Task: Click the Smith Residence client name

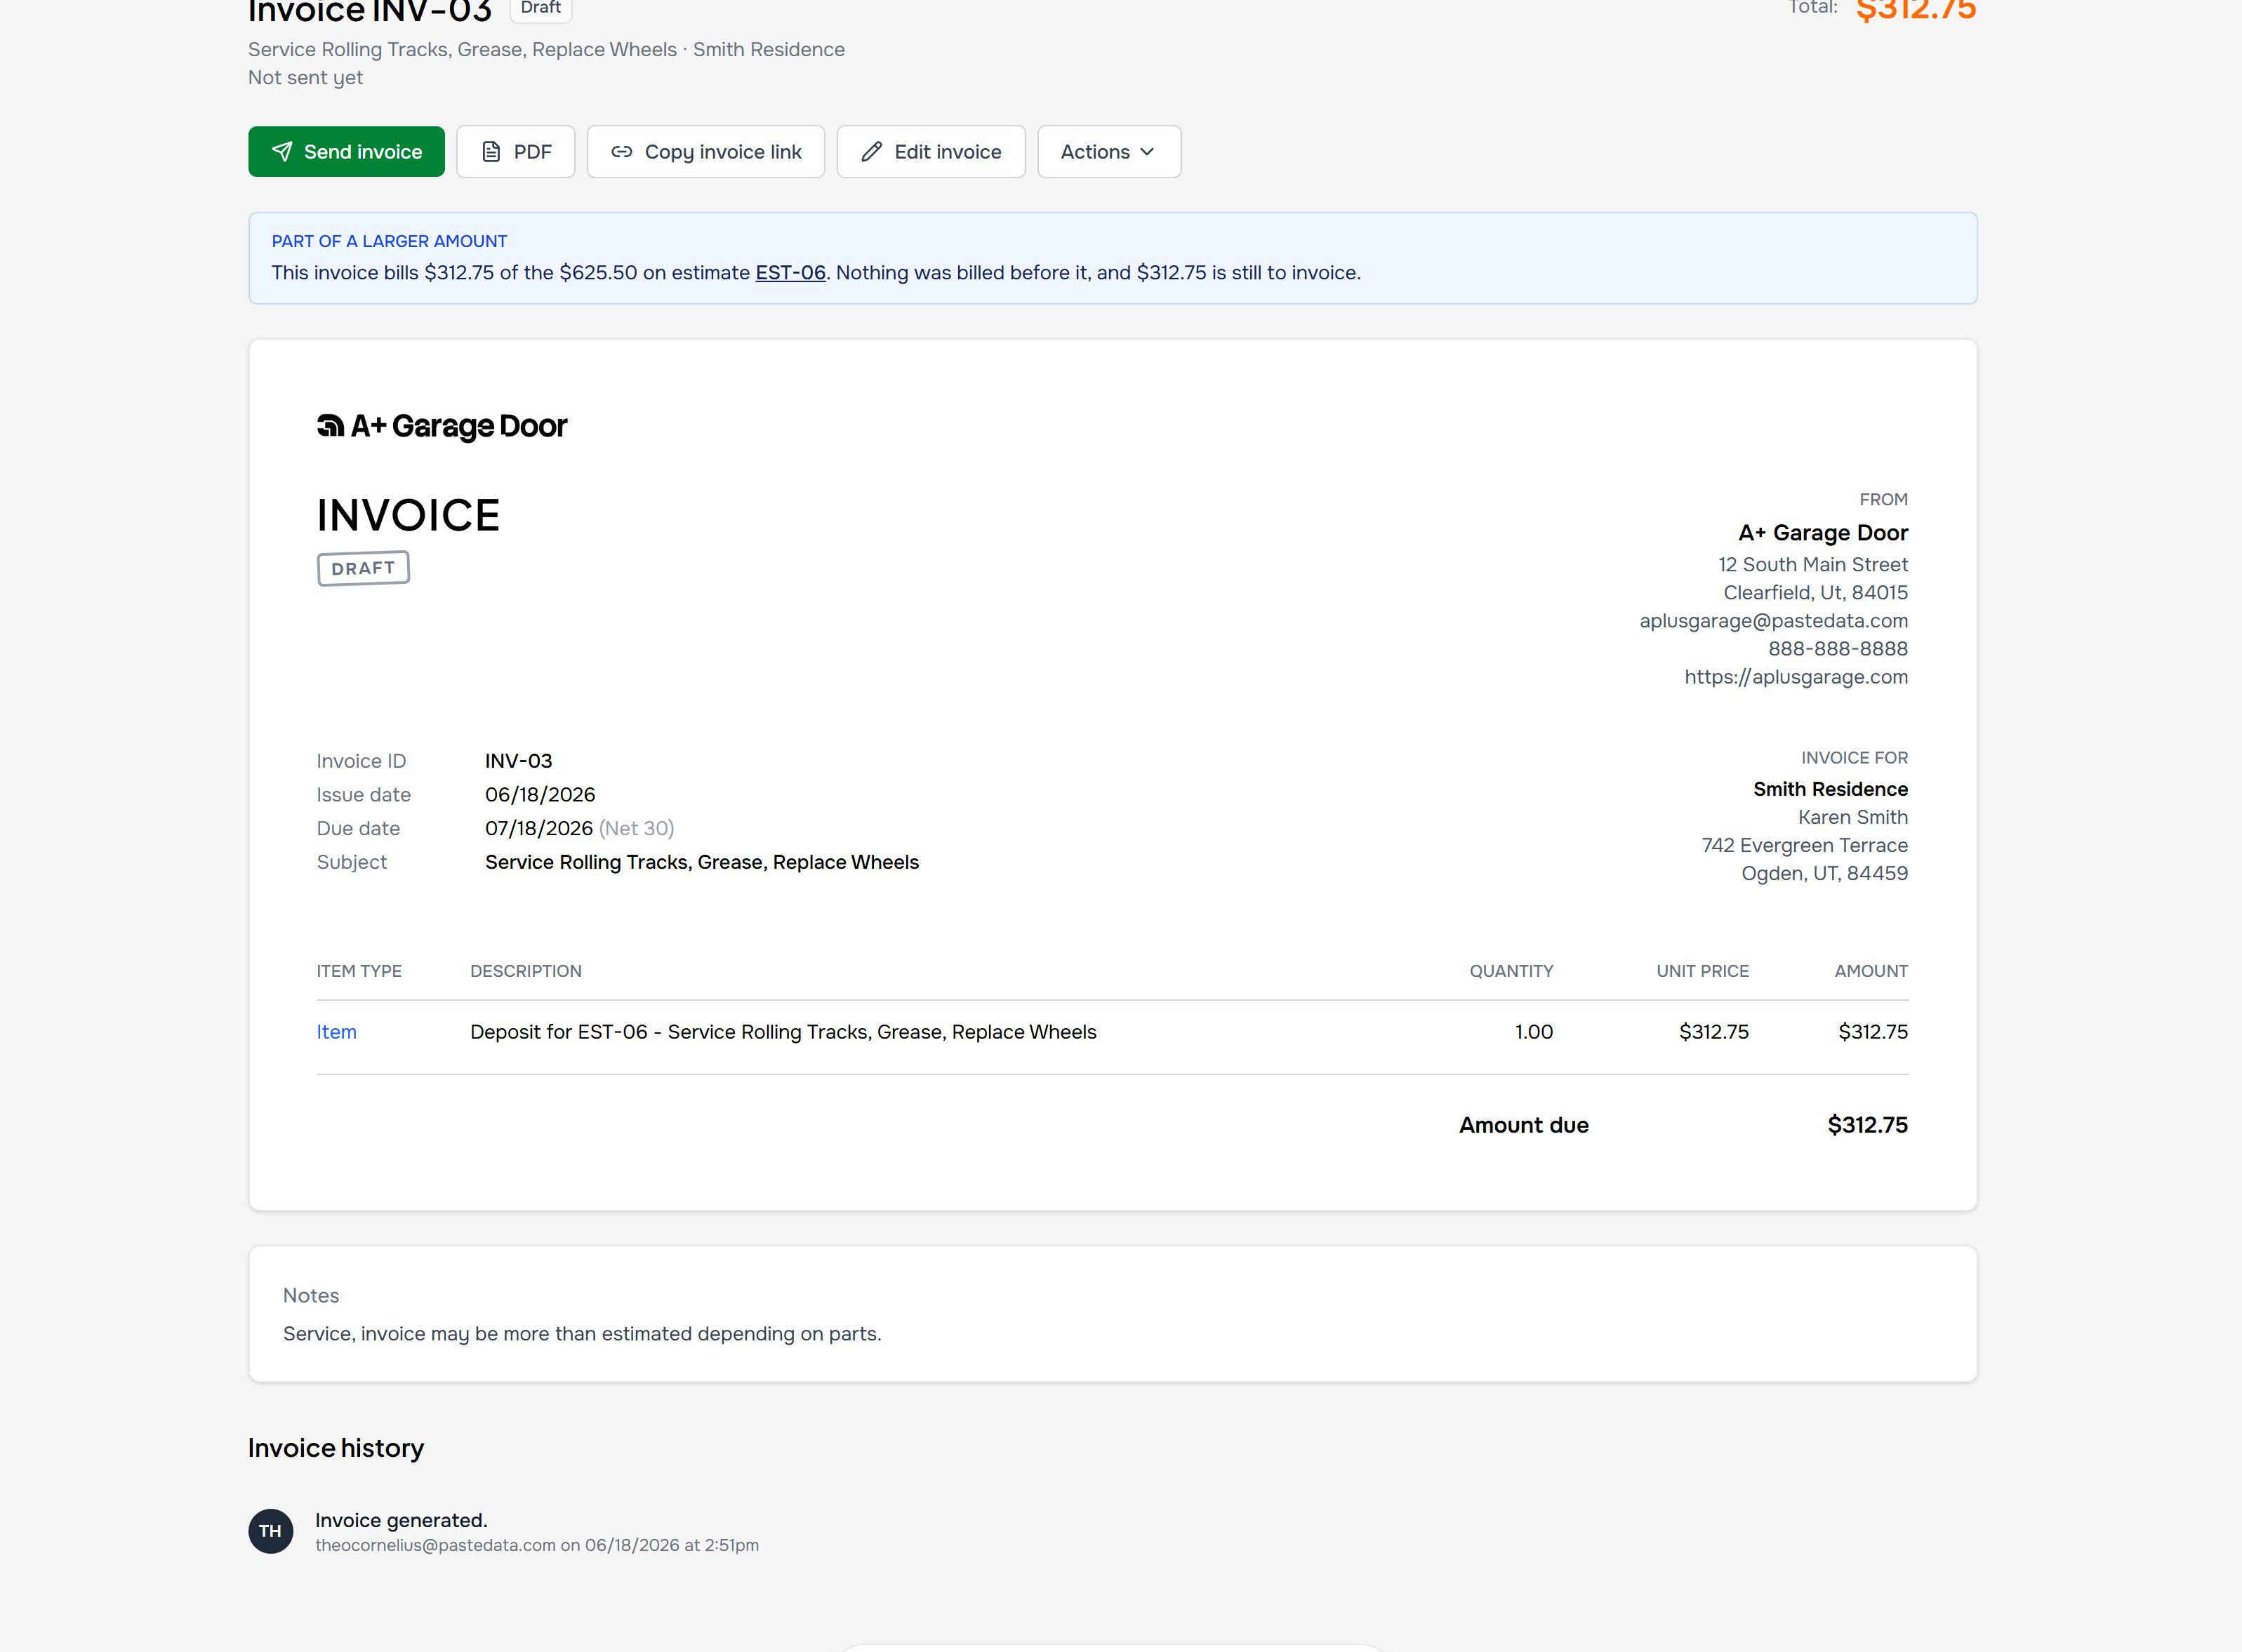Action: (1830, 789)
